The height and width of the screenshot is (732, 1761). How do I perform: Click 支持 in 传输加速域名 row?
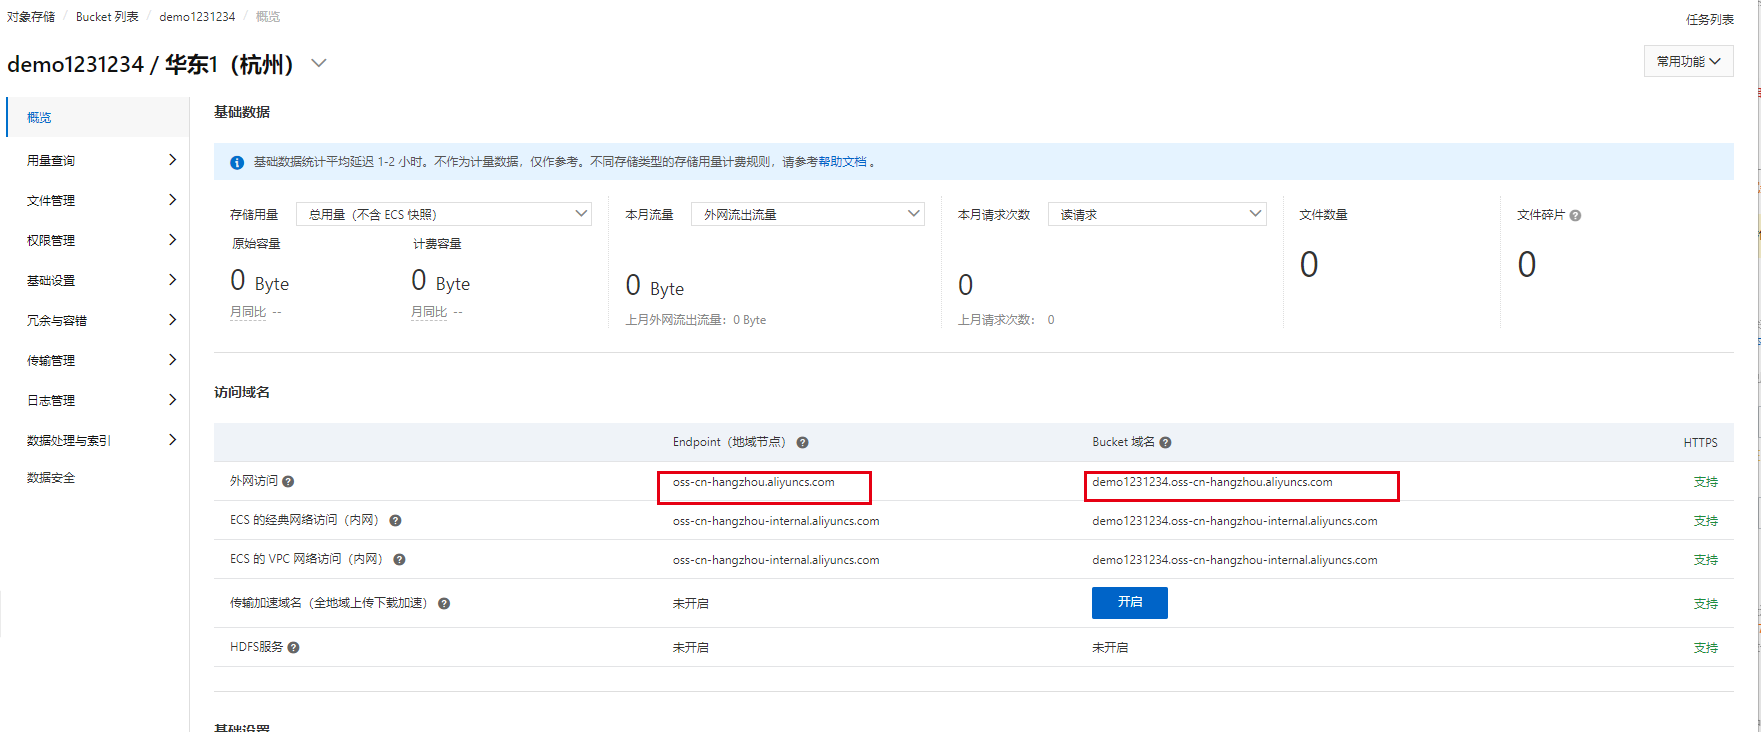[1706, 604]
